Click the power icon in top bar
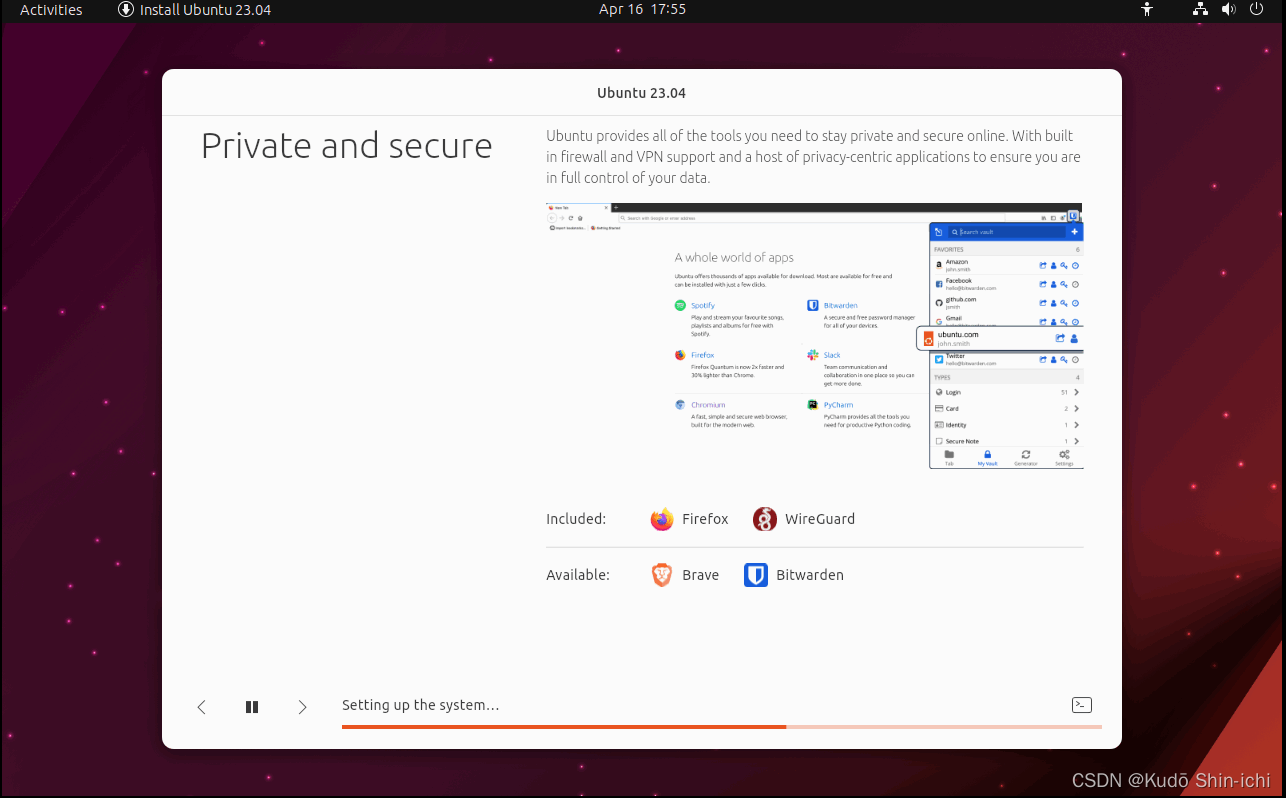This screenshot has width=1286, height=798. [x=1257, y=9]
